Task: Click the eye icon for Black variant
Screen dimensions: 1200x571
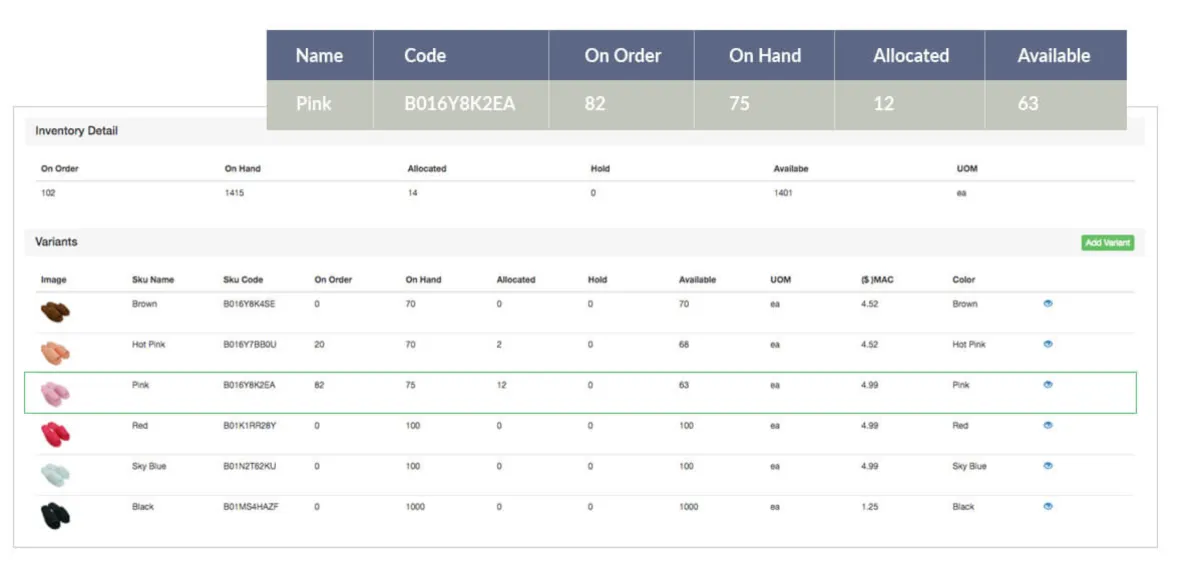Action: pyautogui.click(x=1048, y=507)
